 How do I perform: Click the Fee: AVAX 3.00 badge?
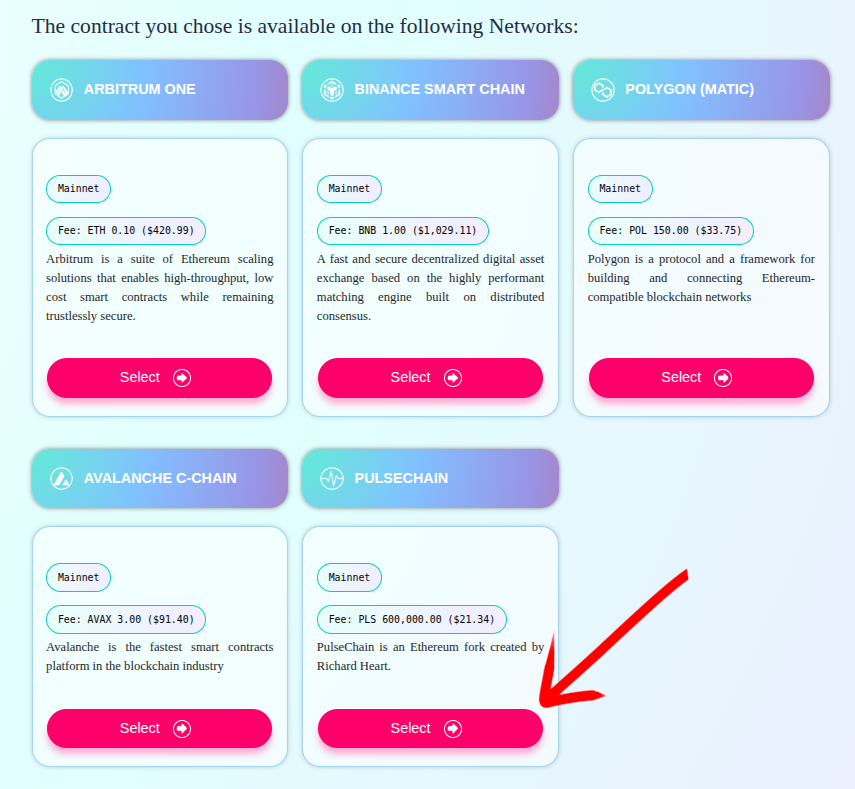[x=125, y=619]
